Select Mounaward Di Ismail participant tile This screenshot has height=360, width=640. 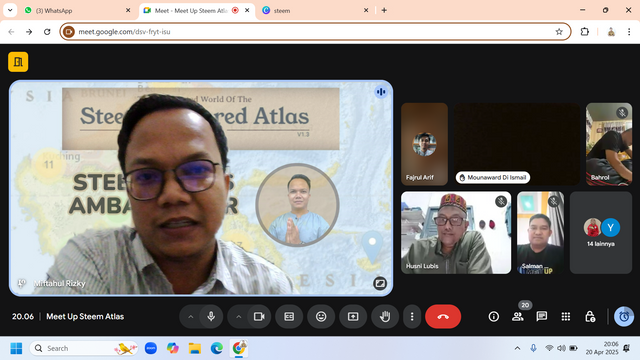[x=517, y=144]
